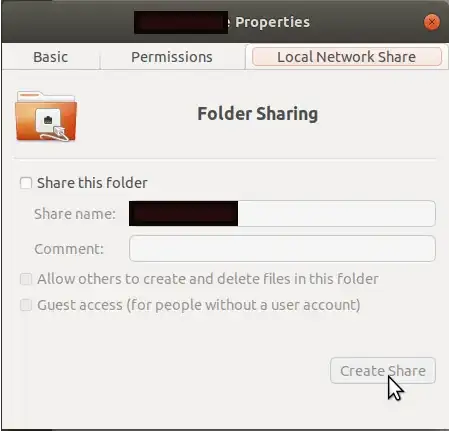The width and height of the screenshot is (449, 431).
Task: Click the orange shared folder icon
Action: tap(46, 116)
